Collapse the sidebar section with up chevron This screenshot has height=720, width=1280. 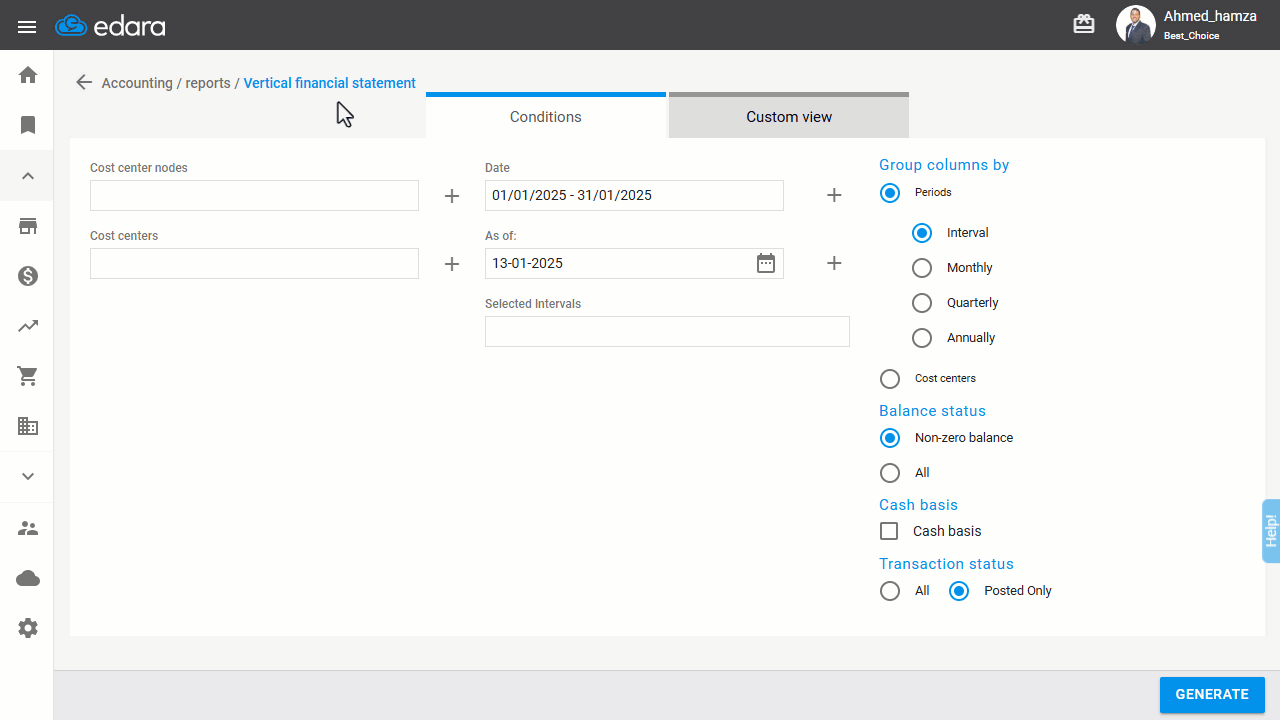pos(28,176)
